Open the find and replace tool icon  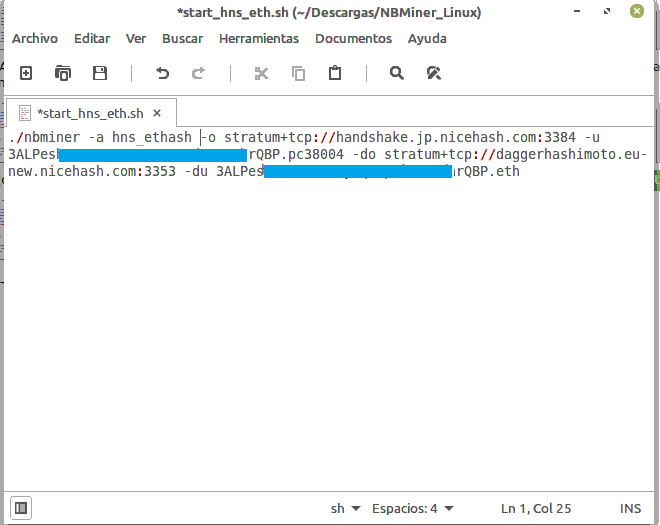pos(434,73)
